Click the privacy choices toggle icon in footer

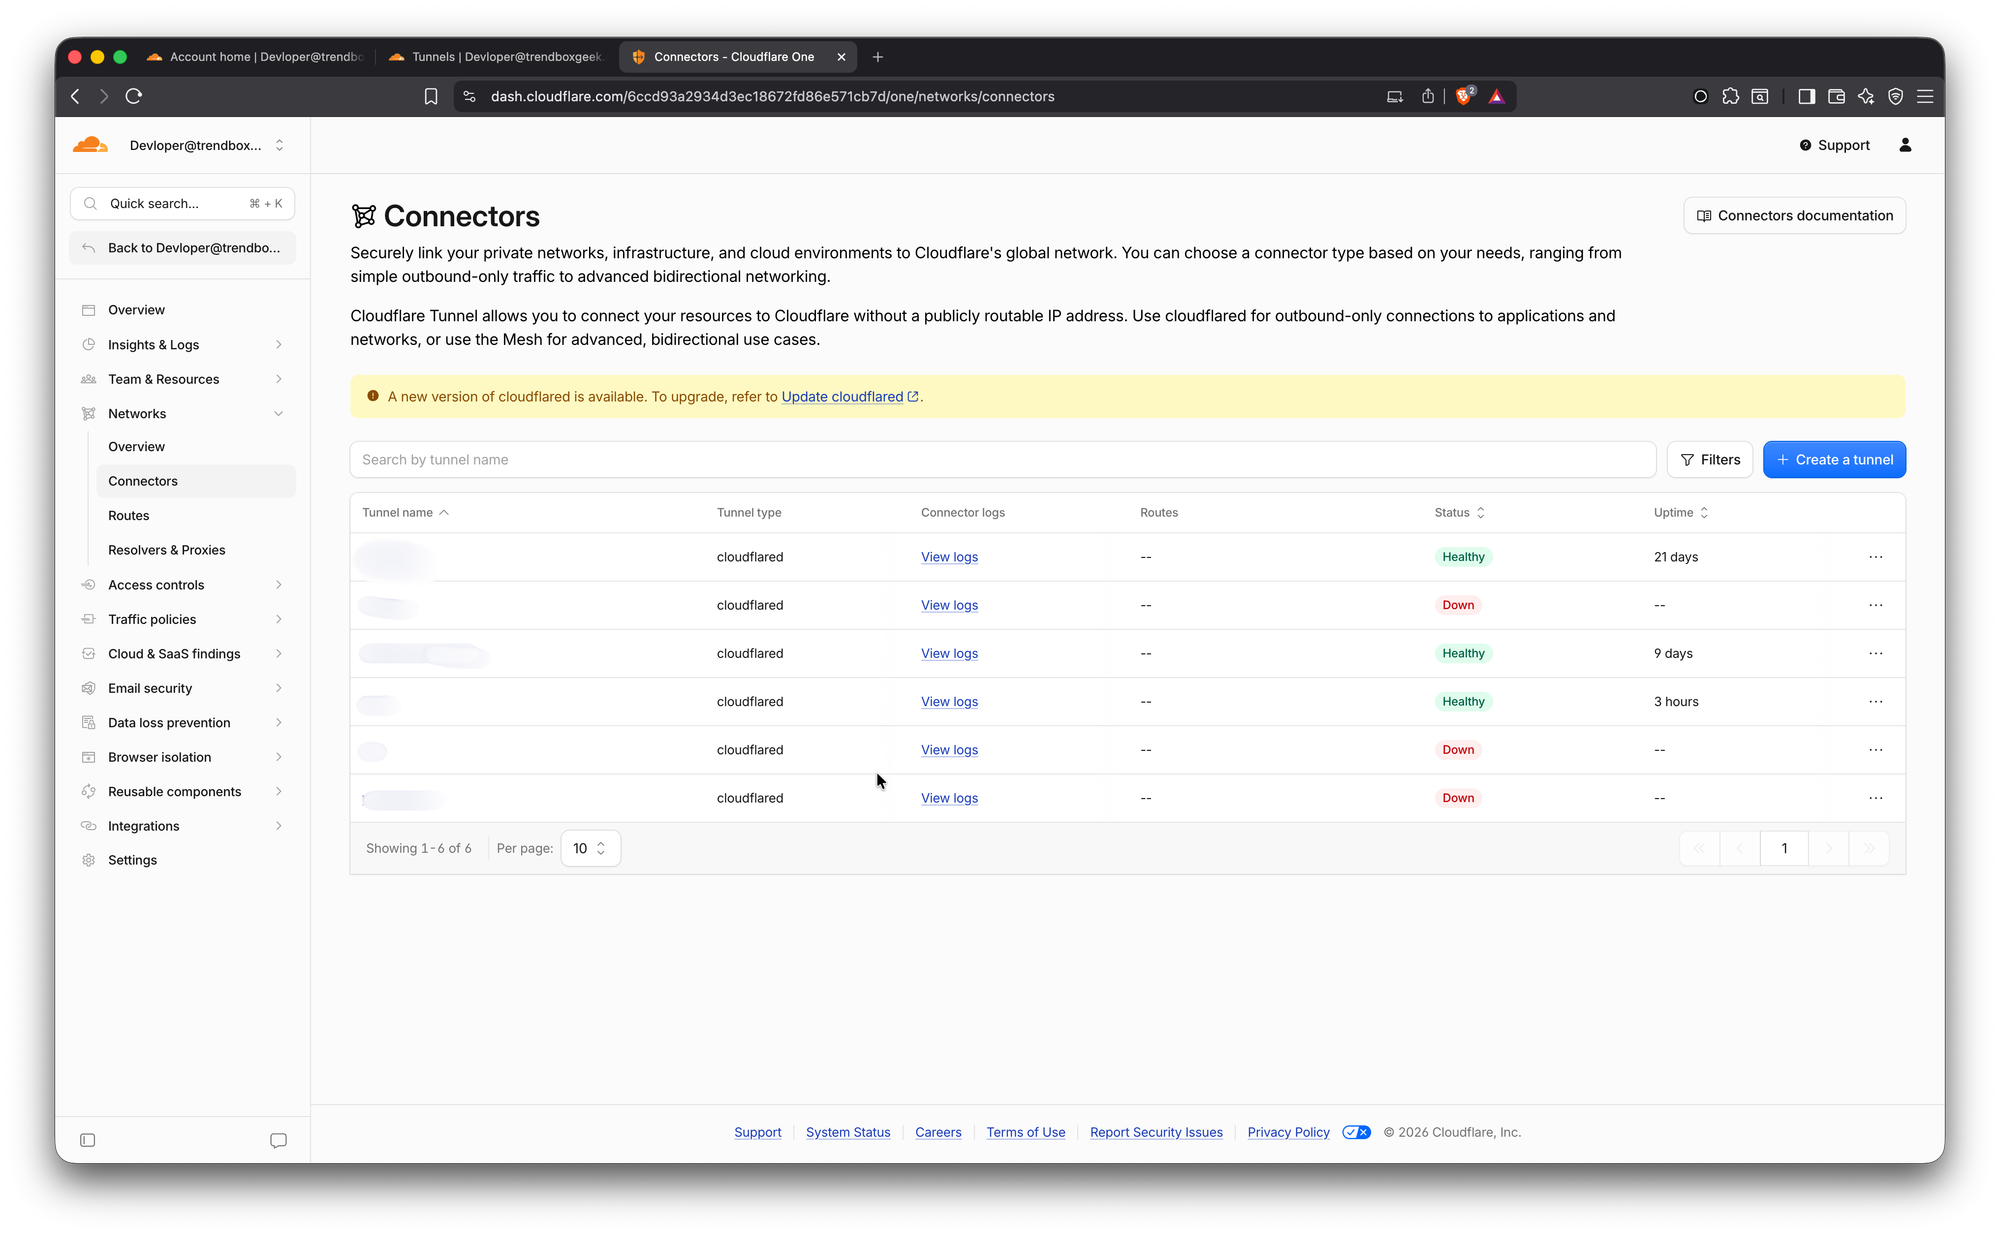tap(1356, 1132)
